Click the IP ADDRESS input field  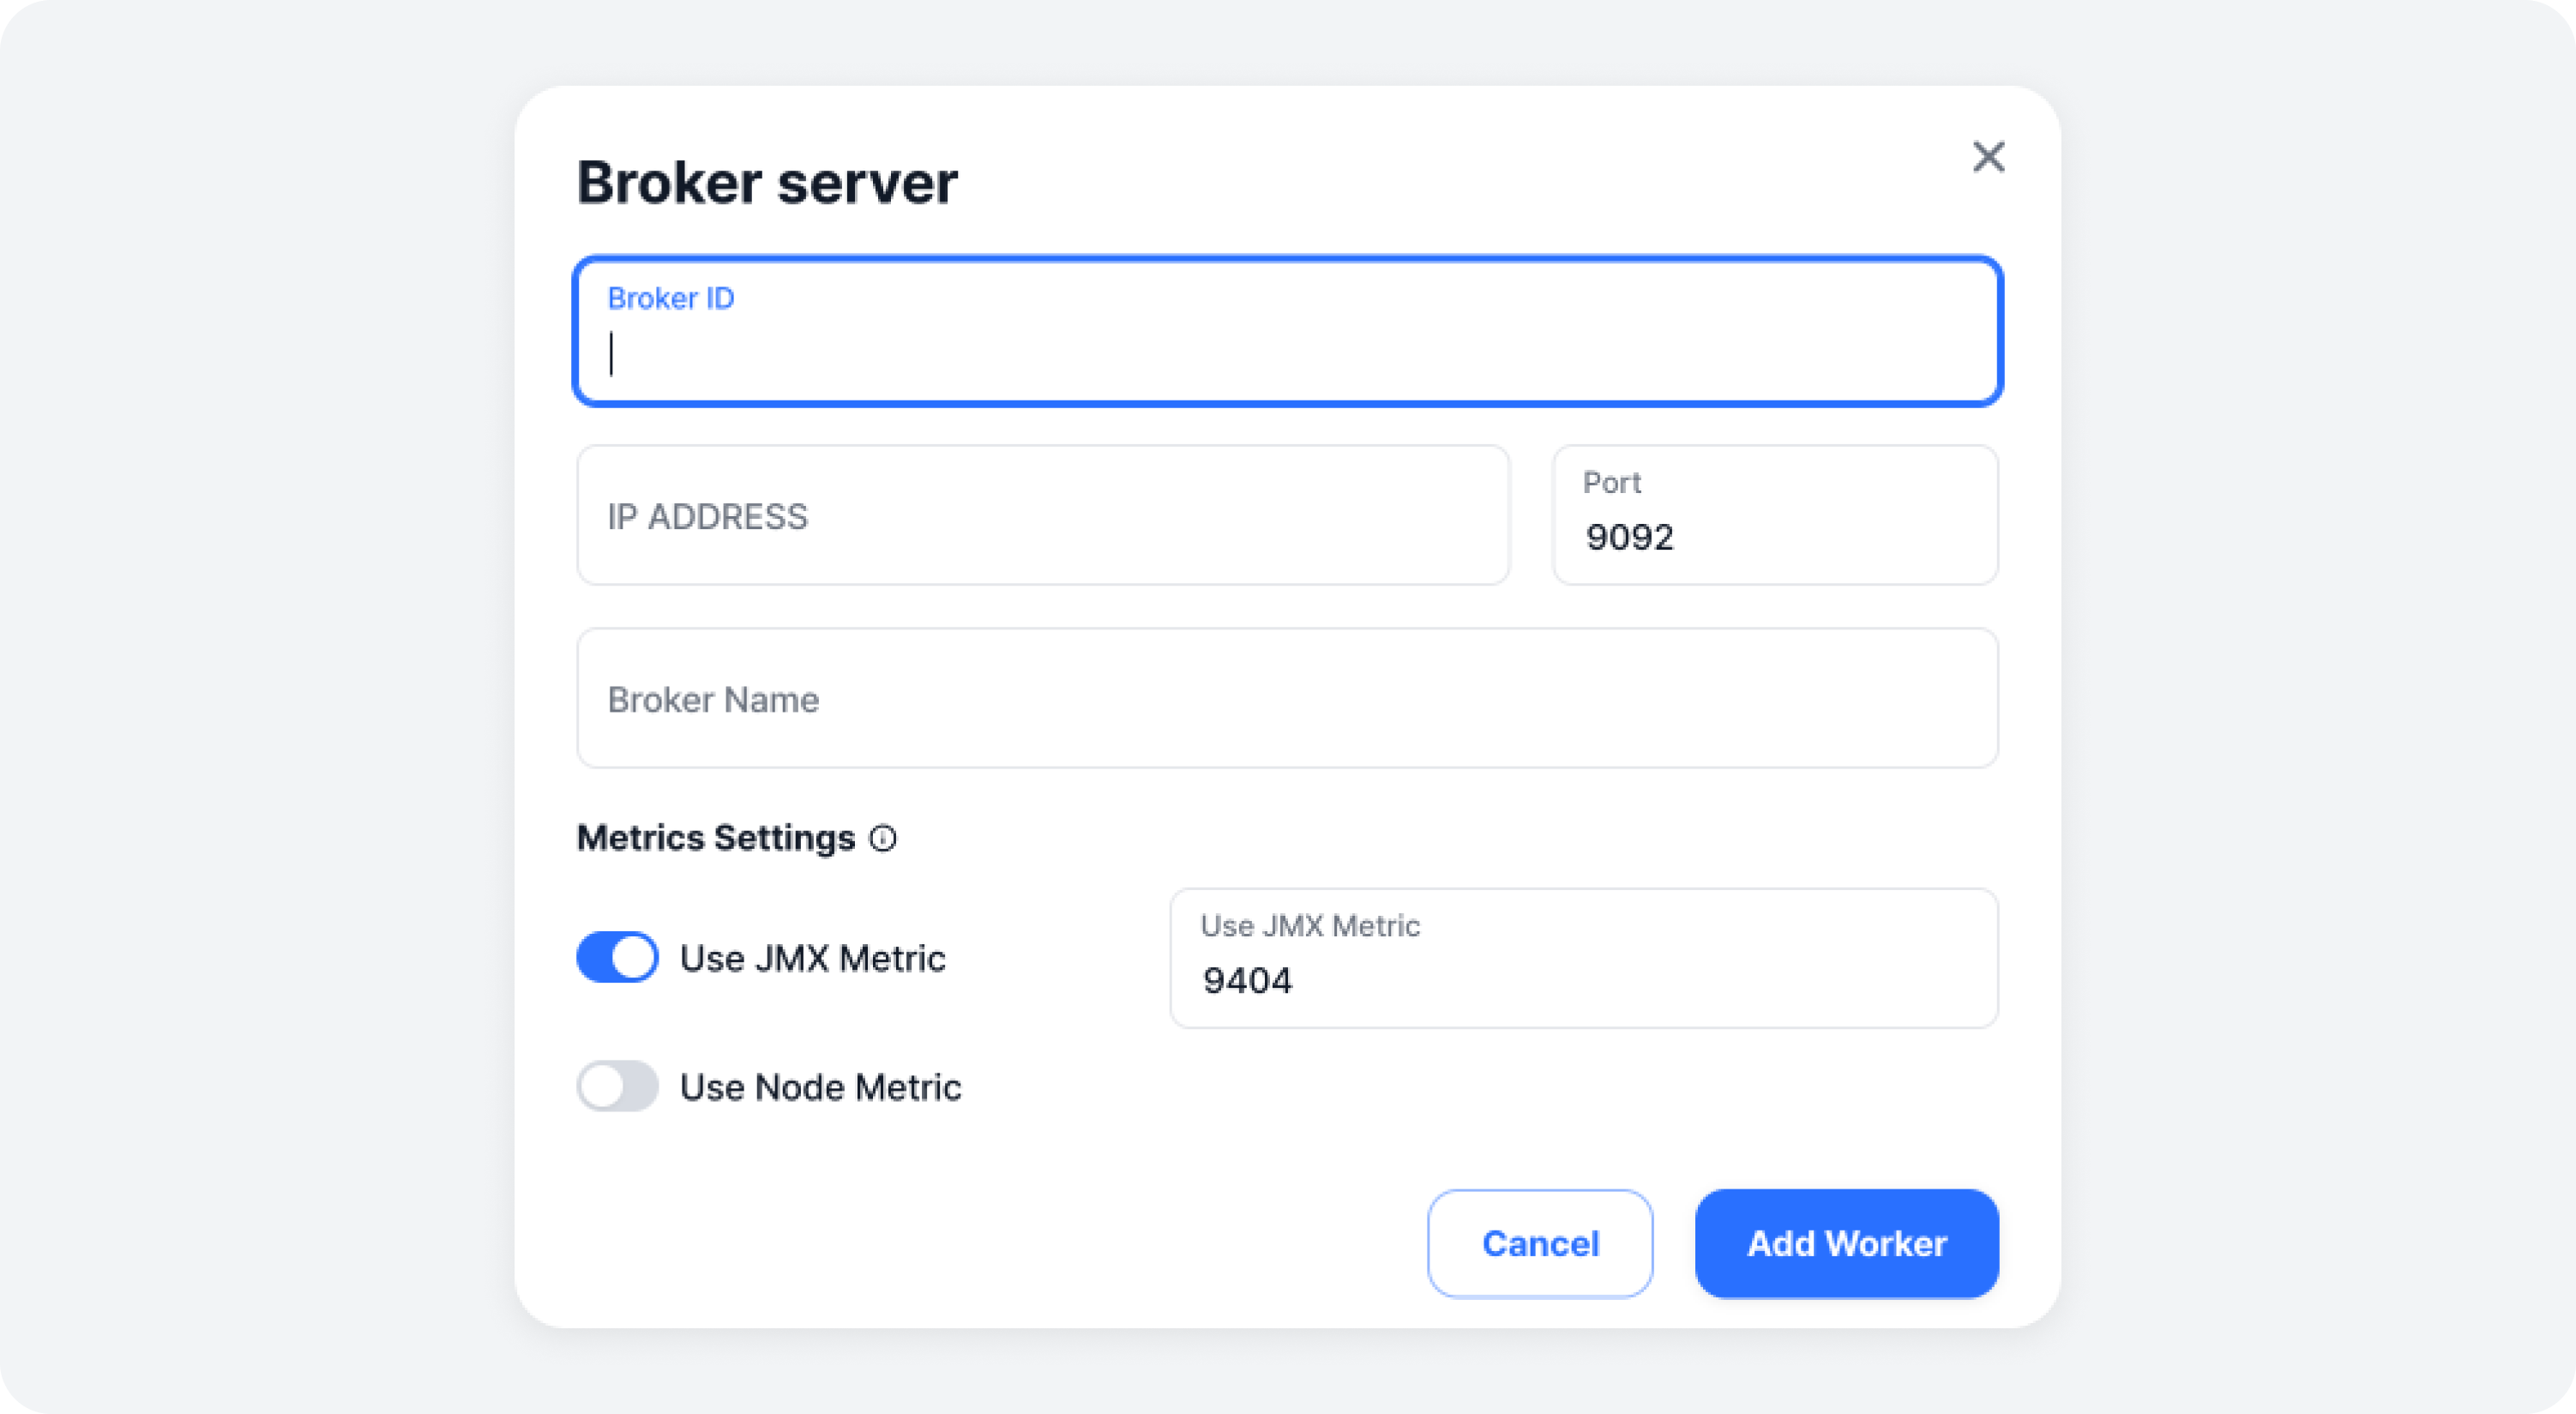click(1043, 515)
